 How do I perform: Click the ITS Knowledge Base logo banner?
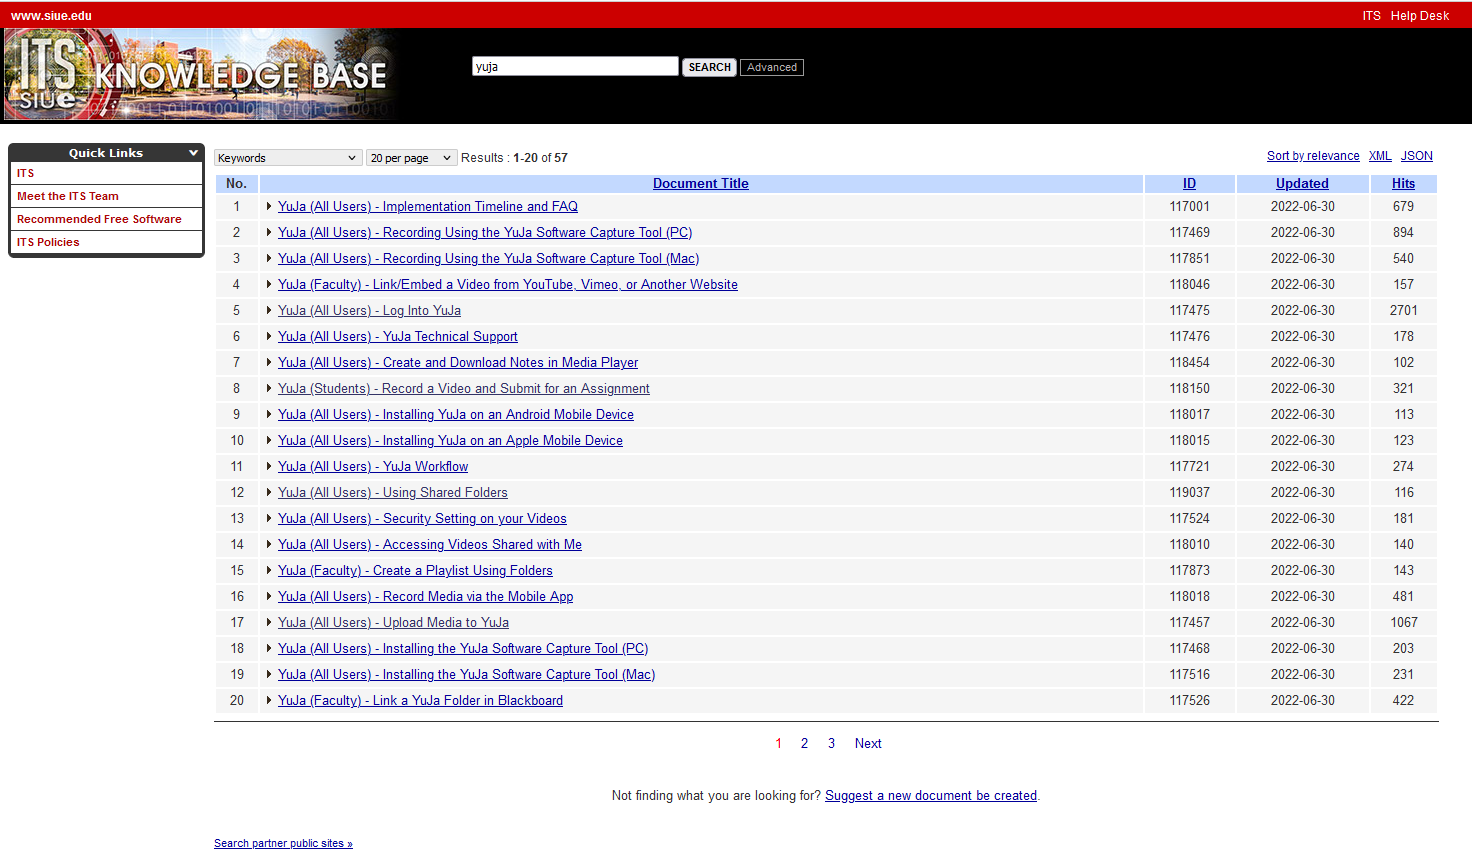(200, 75)
